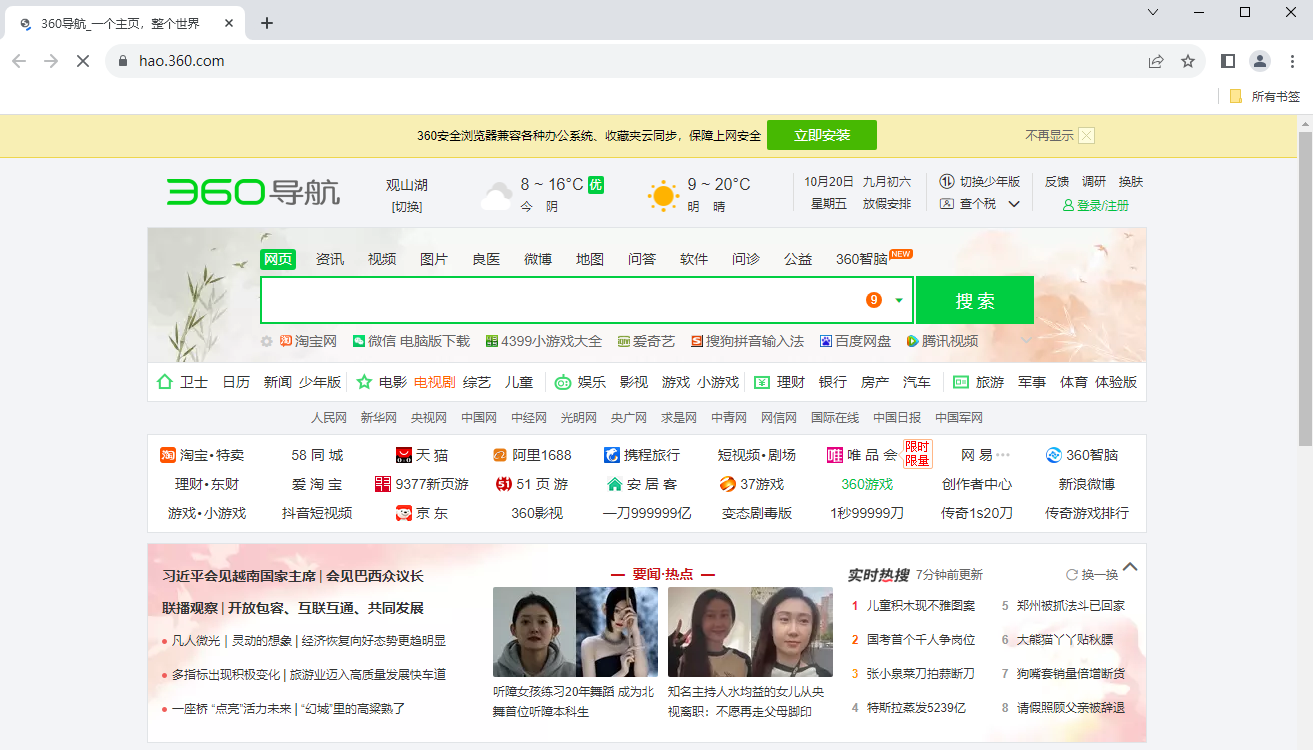Open hot search 儿童积木现不雅图案

point(920,606)
